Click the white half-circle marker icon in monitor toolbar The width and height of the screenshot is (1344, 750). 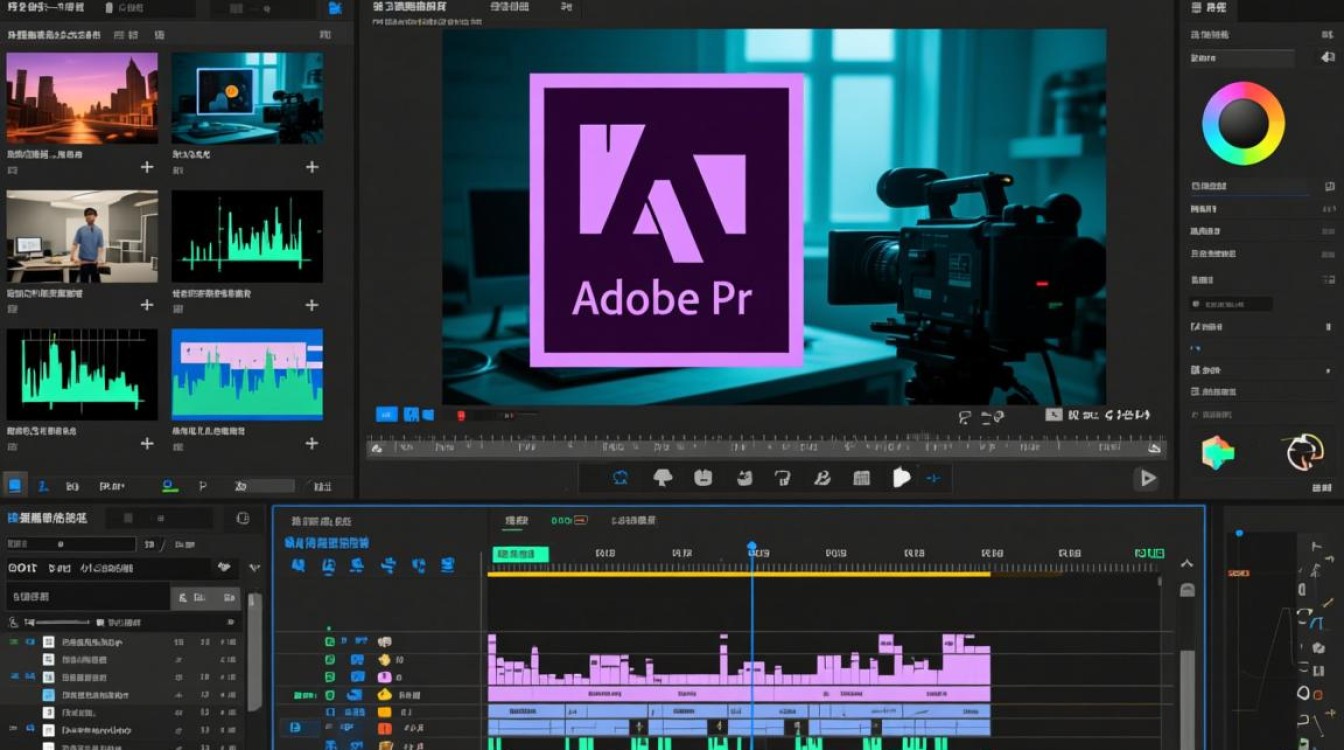902,478
